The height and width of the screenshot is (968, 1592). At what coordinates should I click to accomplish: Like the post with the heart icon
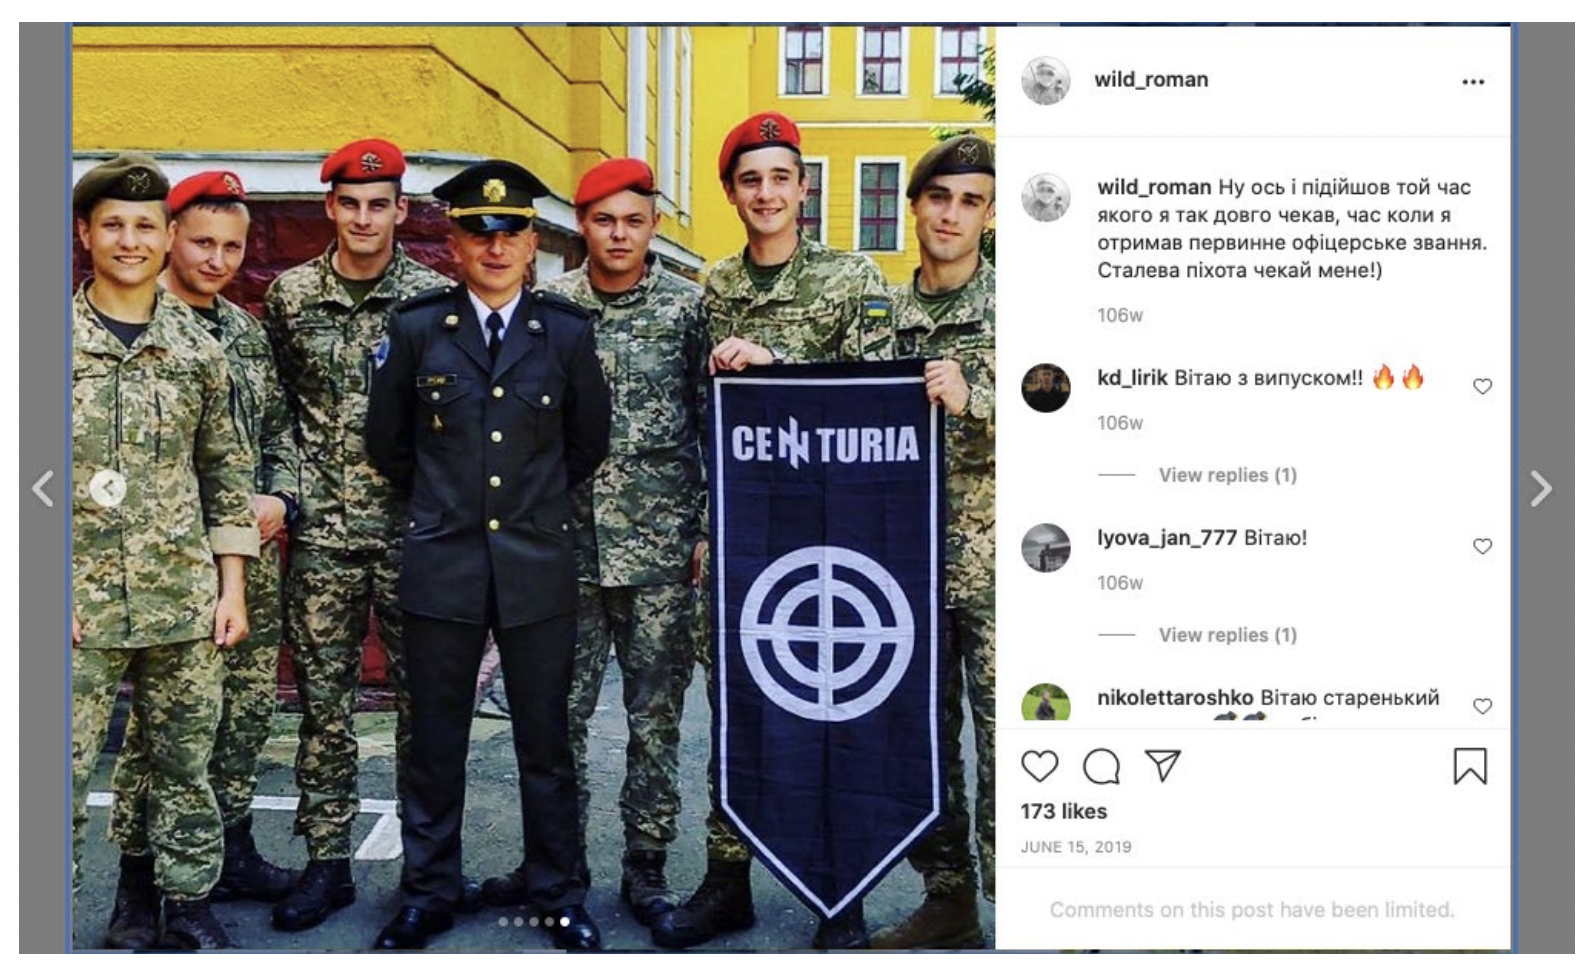pos(1039,766)
